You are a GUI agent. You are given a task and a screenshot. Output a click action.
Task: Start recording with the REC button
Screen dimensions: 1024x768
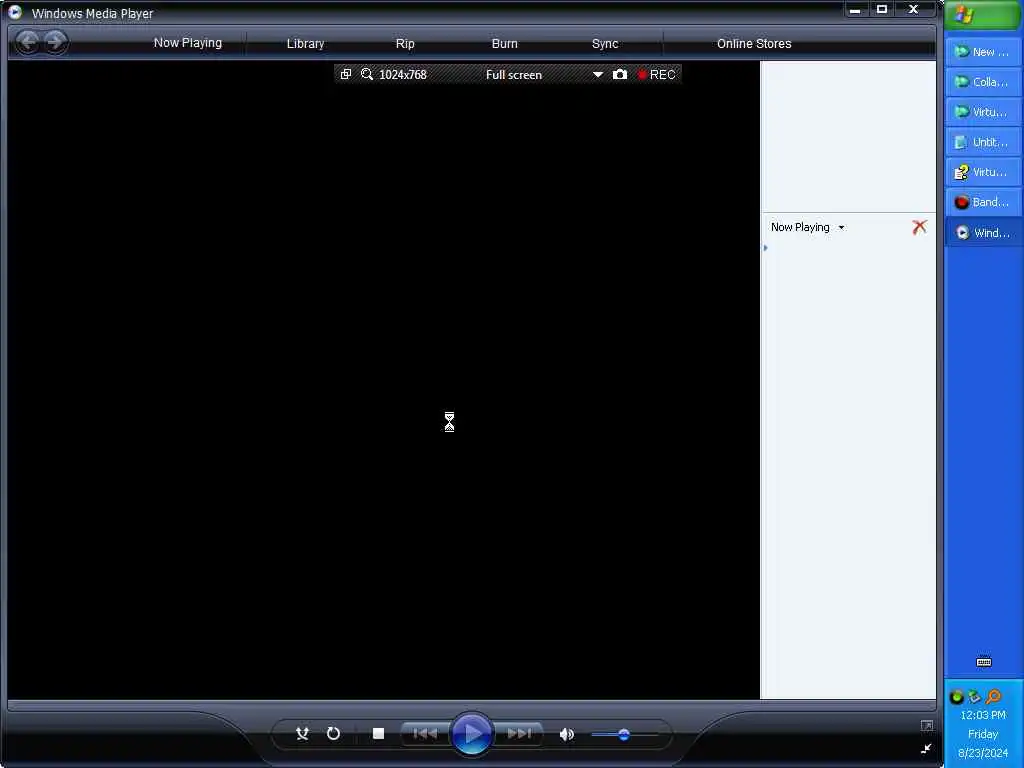click(x=656, y=75)
